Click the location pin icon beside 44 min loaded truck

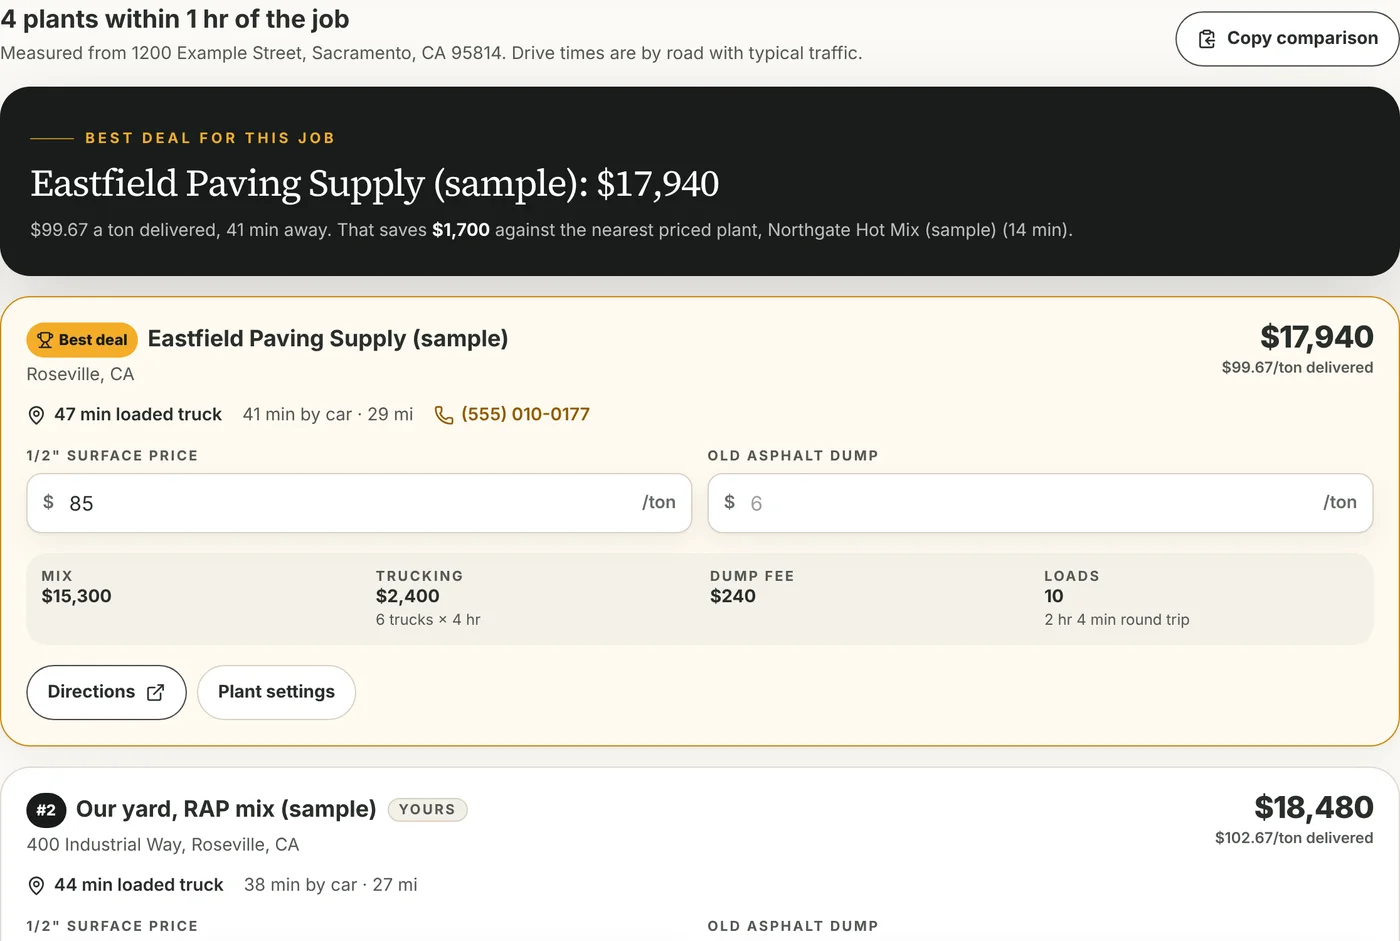36,885
